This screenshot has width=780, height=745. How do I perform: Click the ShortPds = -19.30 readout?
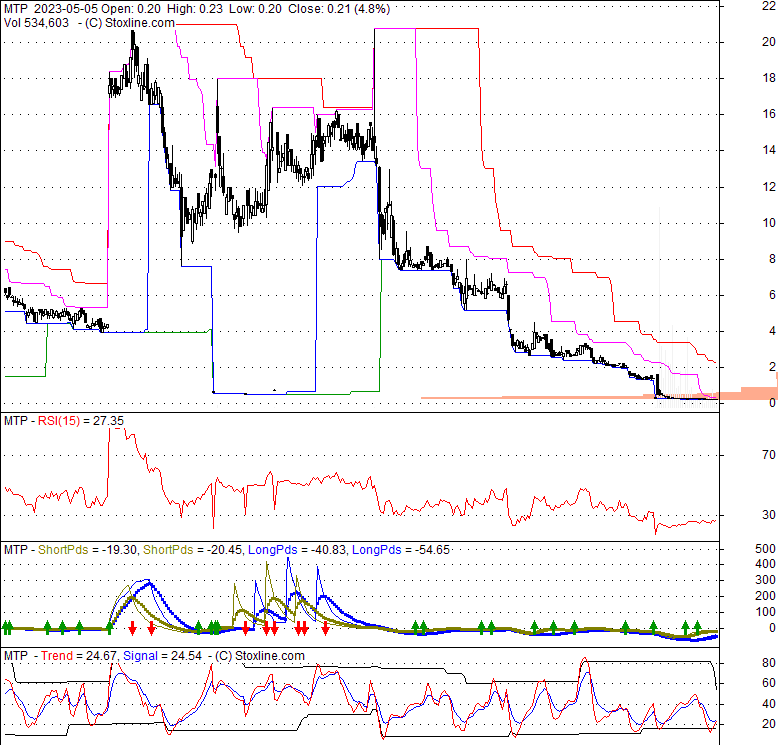click(x=87, y=550)
